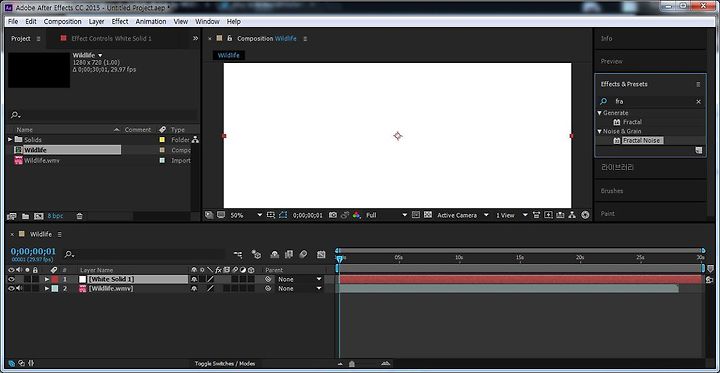This screenshot has width=720, height=373.
Task: Toggle Draft 3D icon in timeline
Action: pos(256,254)
